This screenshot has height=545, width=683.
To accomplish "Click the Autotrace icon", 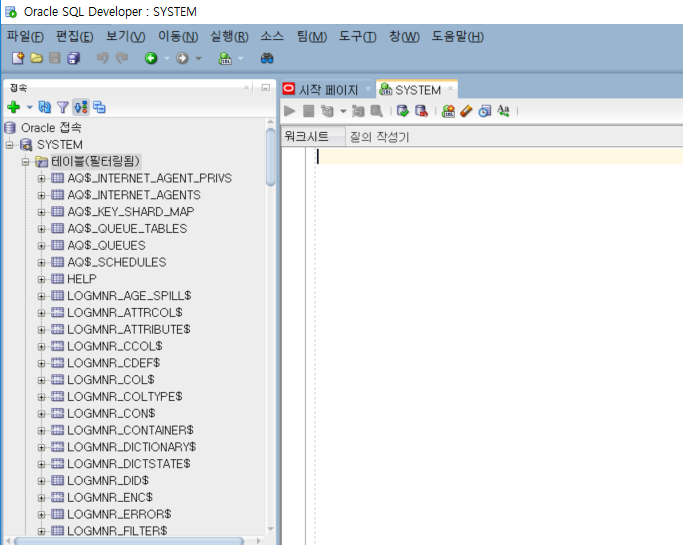I will (x=358, y=111).
